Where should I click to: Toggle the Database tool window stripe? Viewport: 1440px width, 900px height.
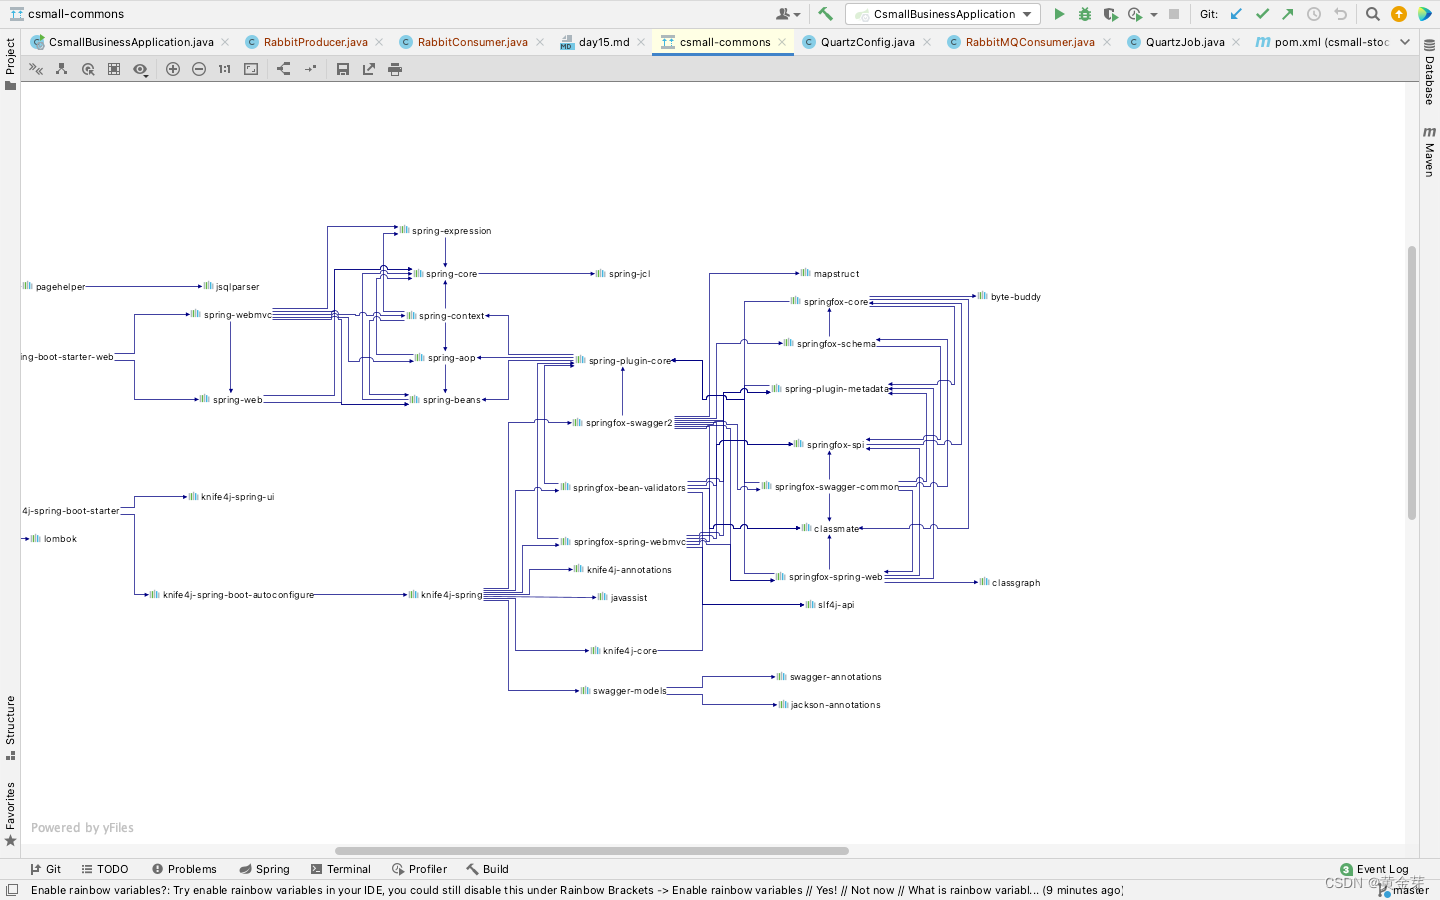click(x=1430, y=72)
